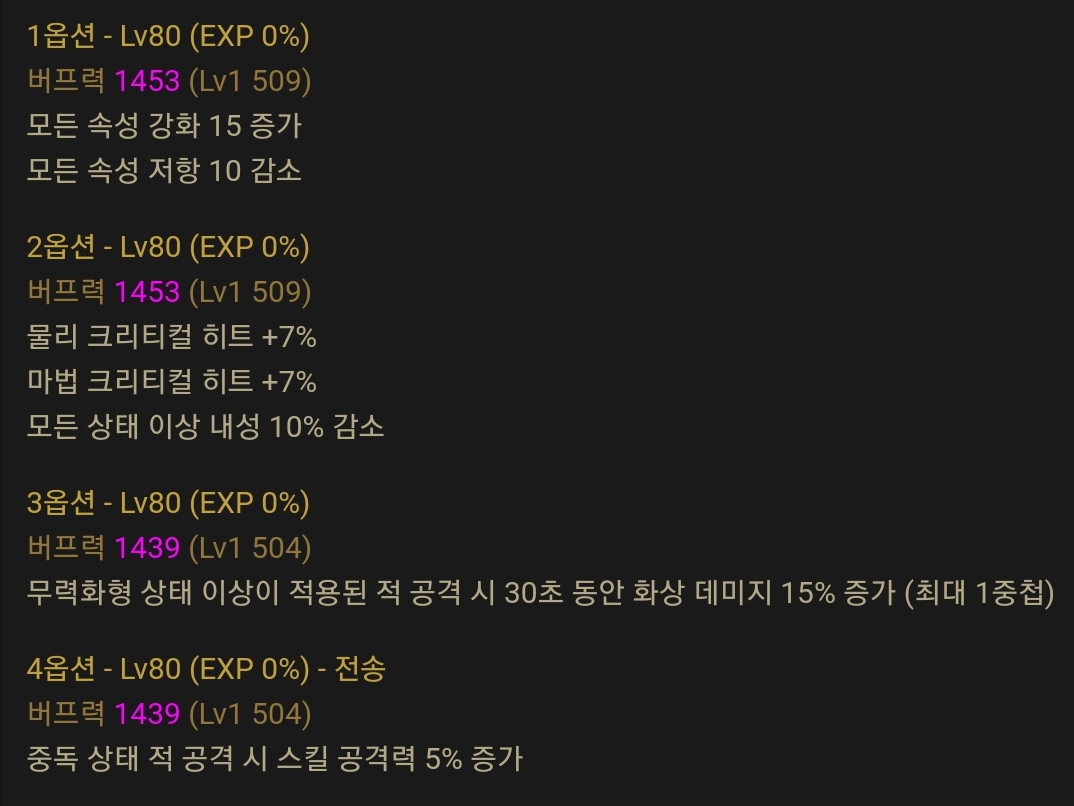Select the magenta 1453 value under 2옵션
The height and width of the screenshot is (806, 1074).
tap(147, 292)
